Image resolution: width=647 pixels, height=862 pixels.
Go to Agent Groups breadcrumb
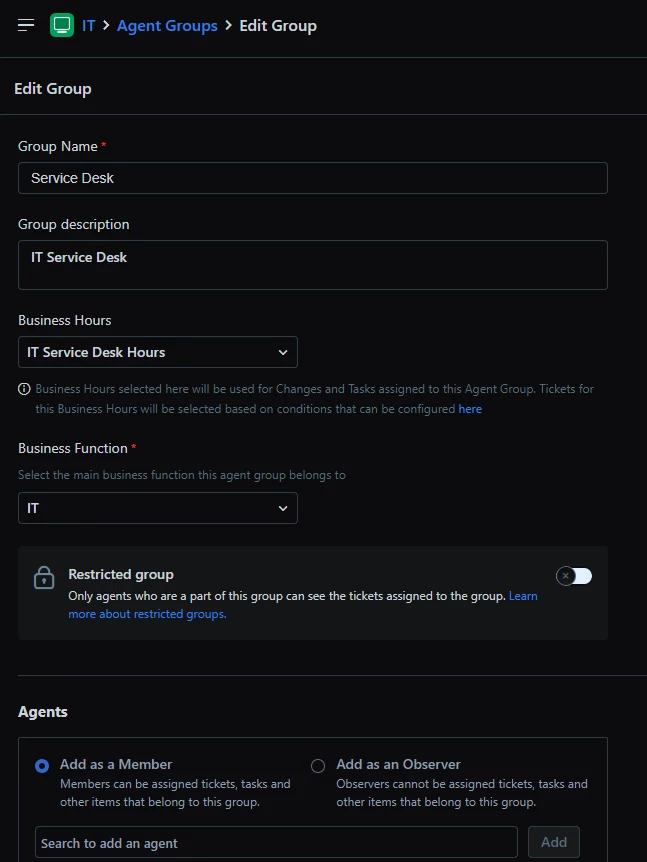click(167, 26)
